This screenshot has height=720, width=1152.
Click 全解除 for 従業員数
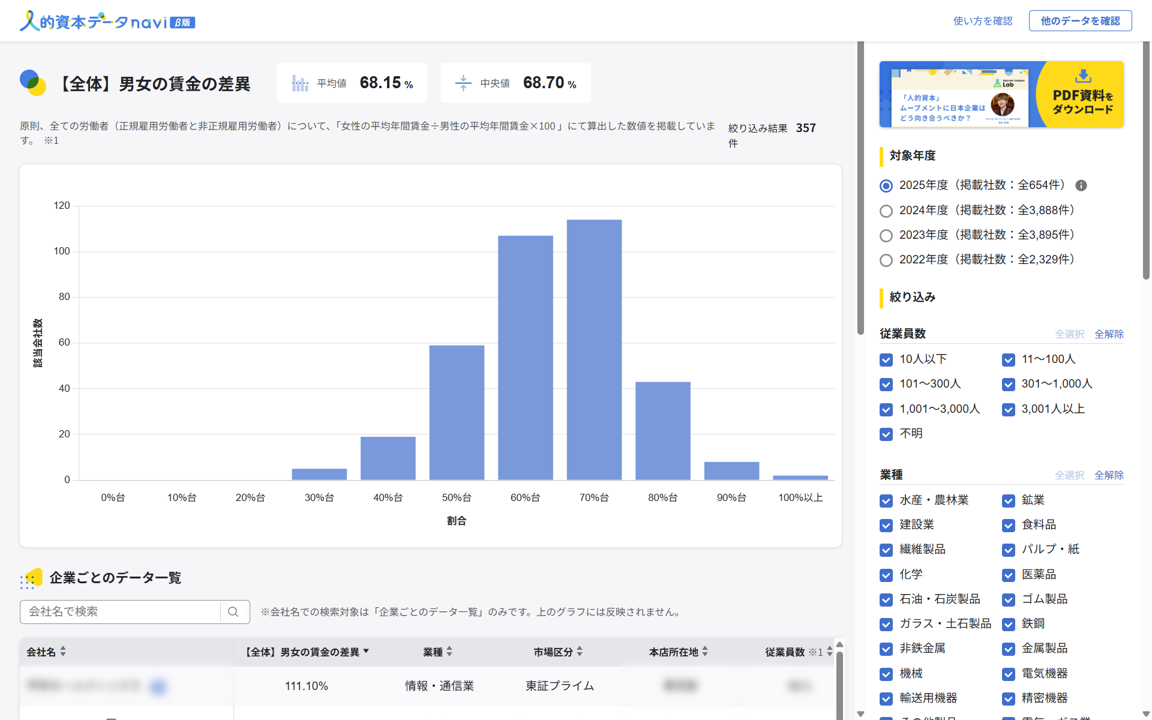click(1109, 334)
